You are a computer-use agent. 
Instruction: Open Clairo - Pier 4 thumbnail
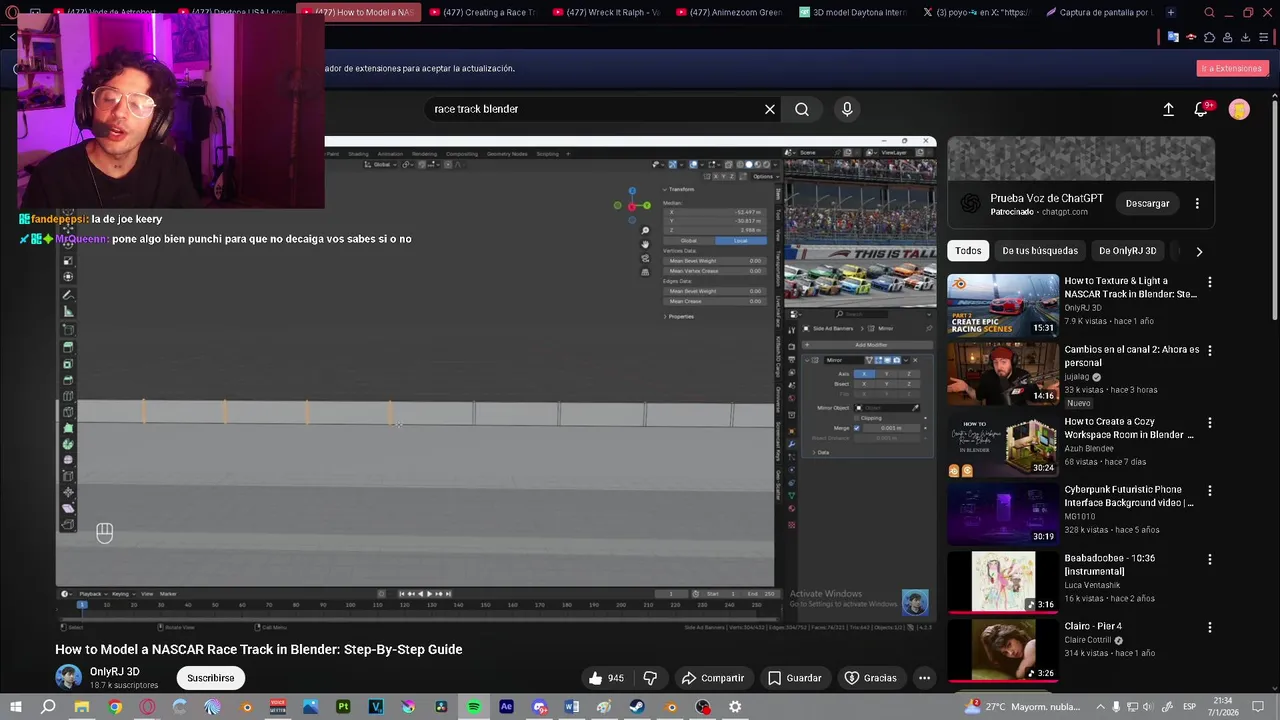1003,650
